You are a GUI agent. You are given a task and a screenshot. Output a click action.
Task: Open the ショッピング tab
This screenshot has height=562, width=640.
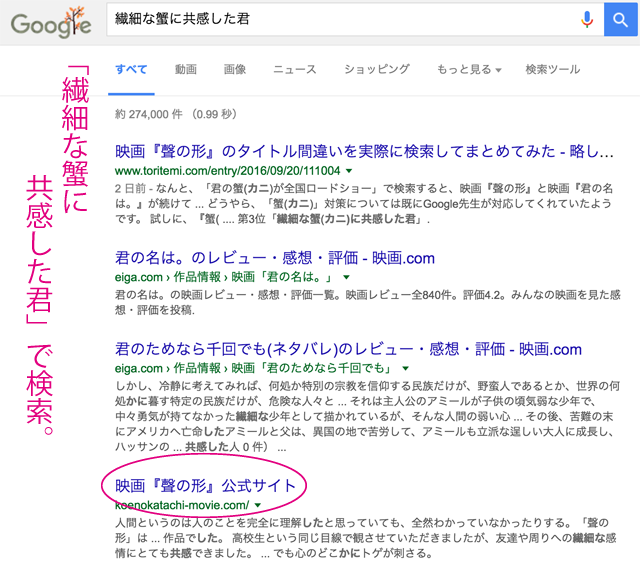[x=376, y=69]
